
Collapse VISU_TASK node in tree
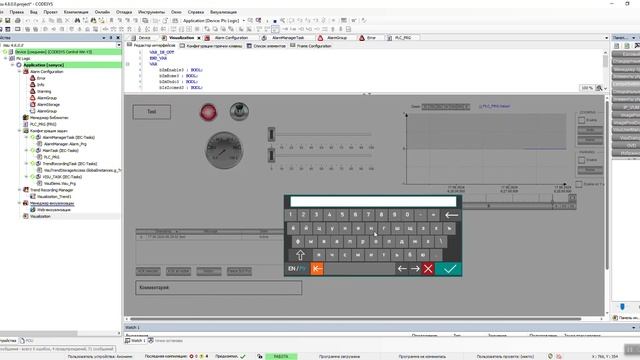pyautogui.click(x=26, y=177)
